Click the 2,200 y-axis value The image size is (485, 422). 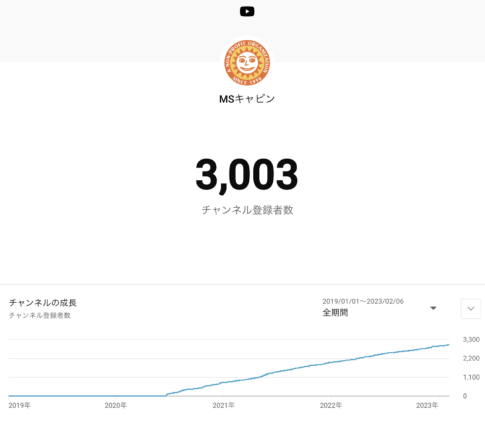(x=471, y=358)
